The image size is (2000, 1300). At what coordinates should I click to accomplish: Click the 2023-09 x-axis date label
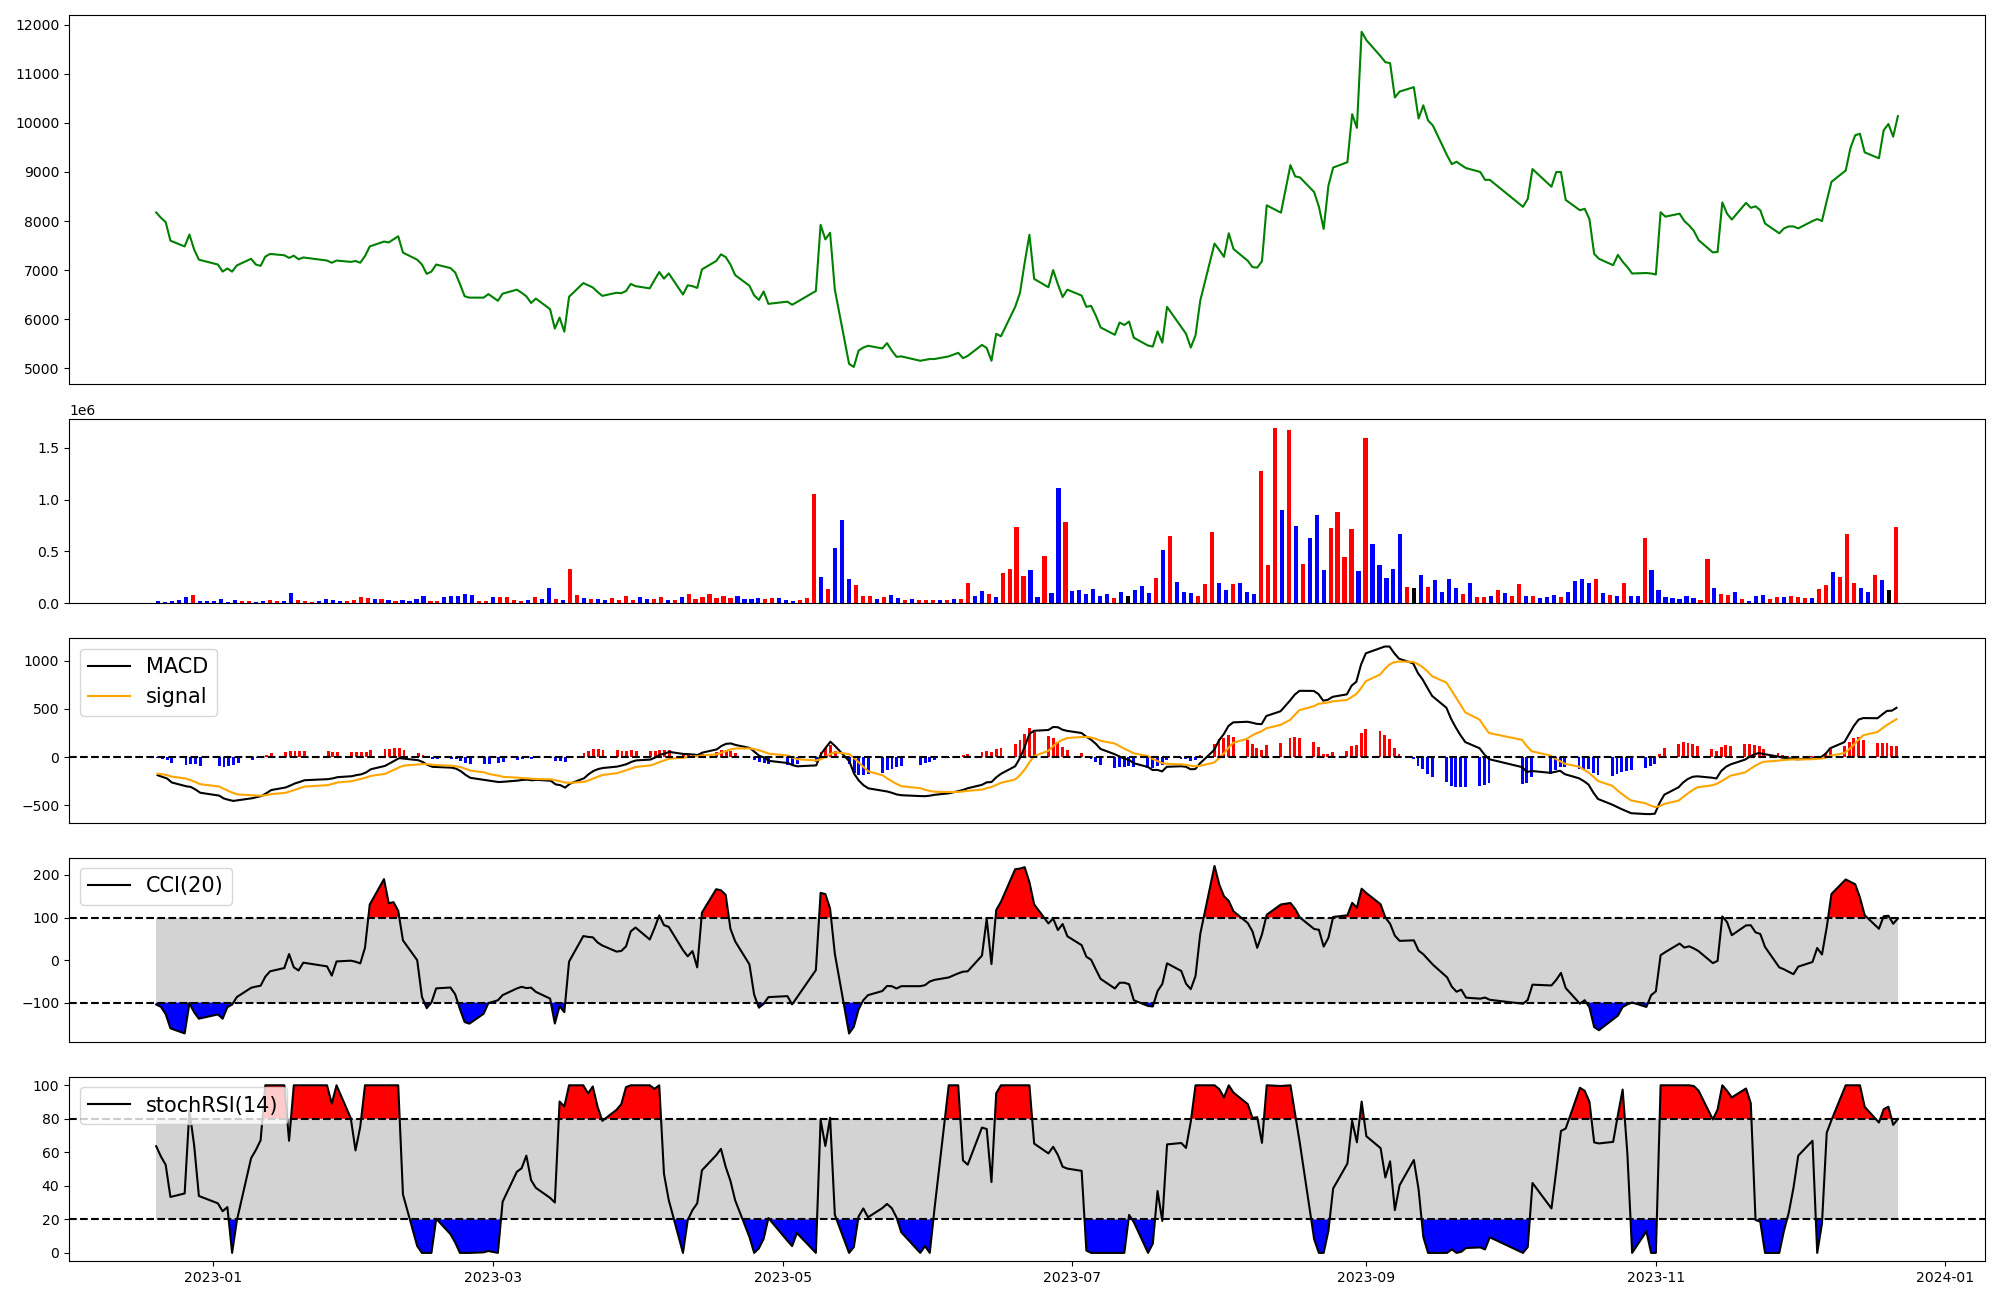[x=1366, y=1277]
